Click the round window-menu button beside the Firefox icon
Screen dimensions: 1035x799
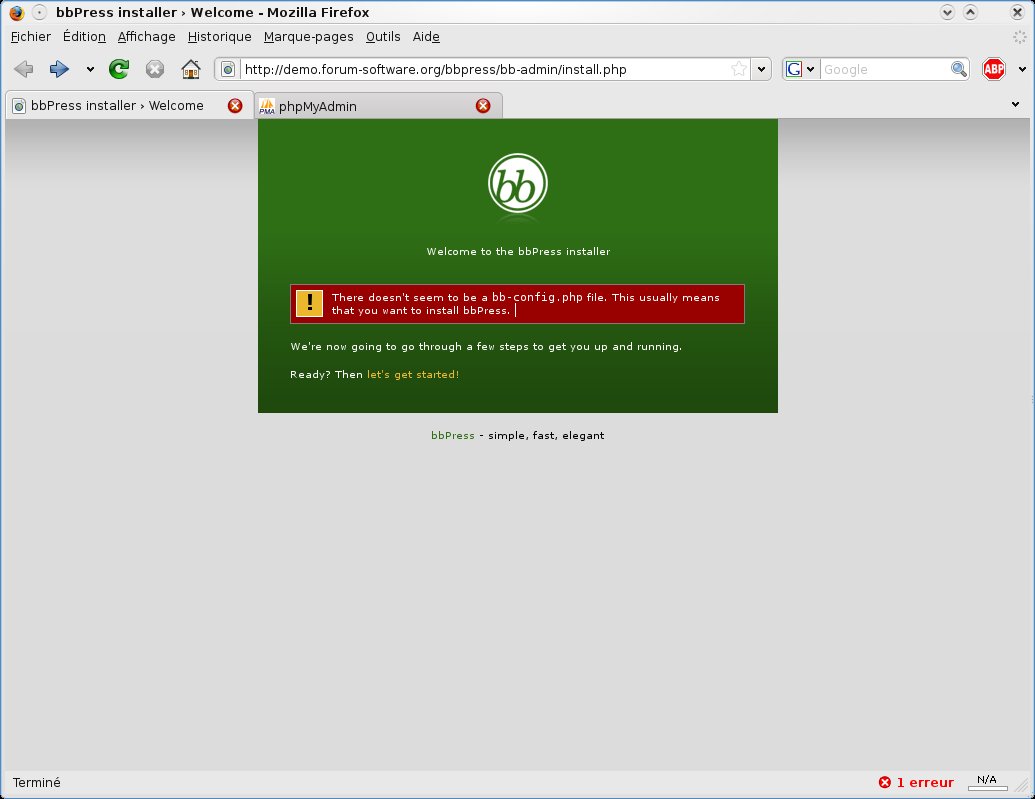click(40, 13)
